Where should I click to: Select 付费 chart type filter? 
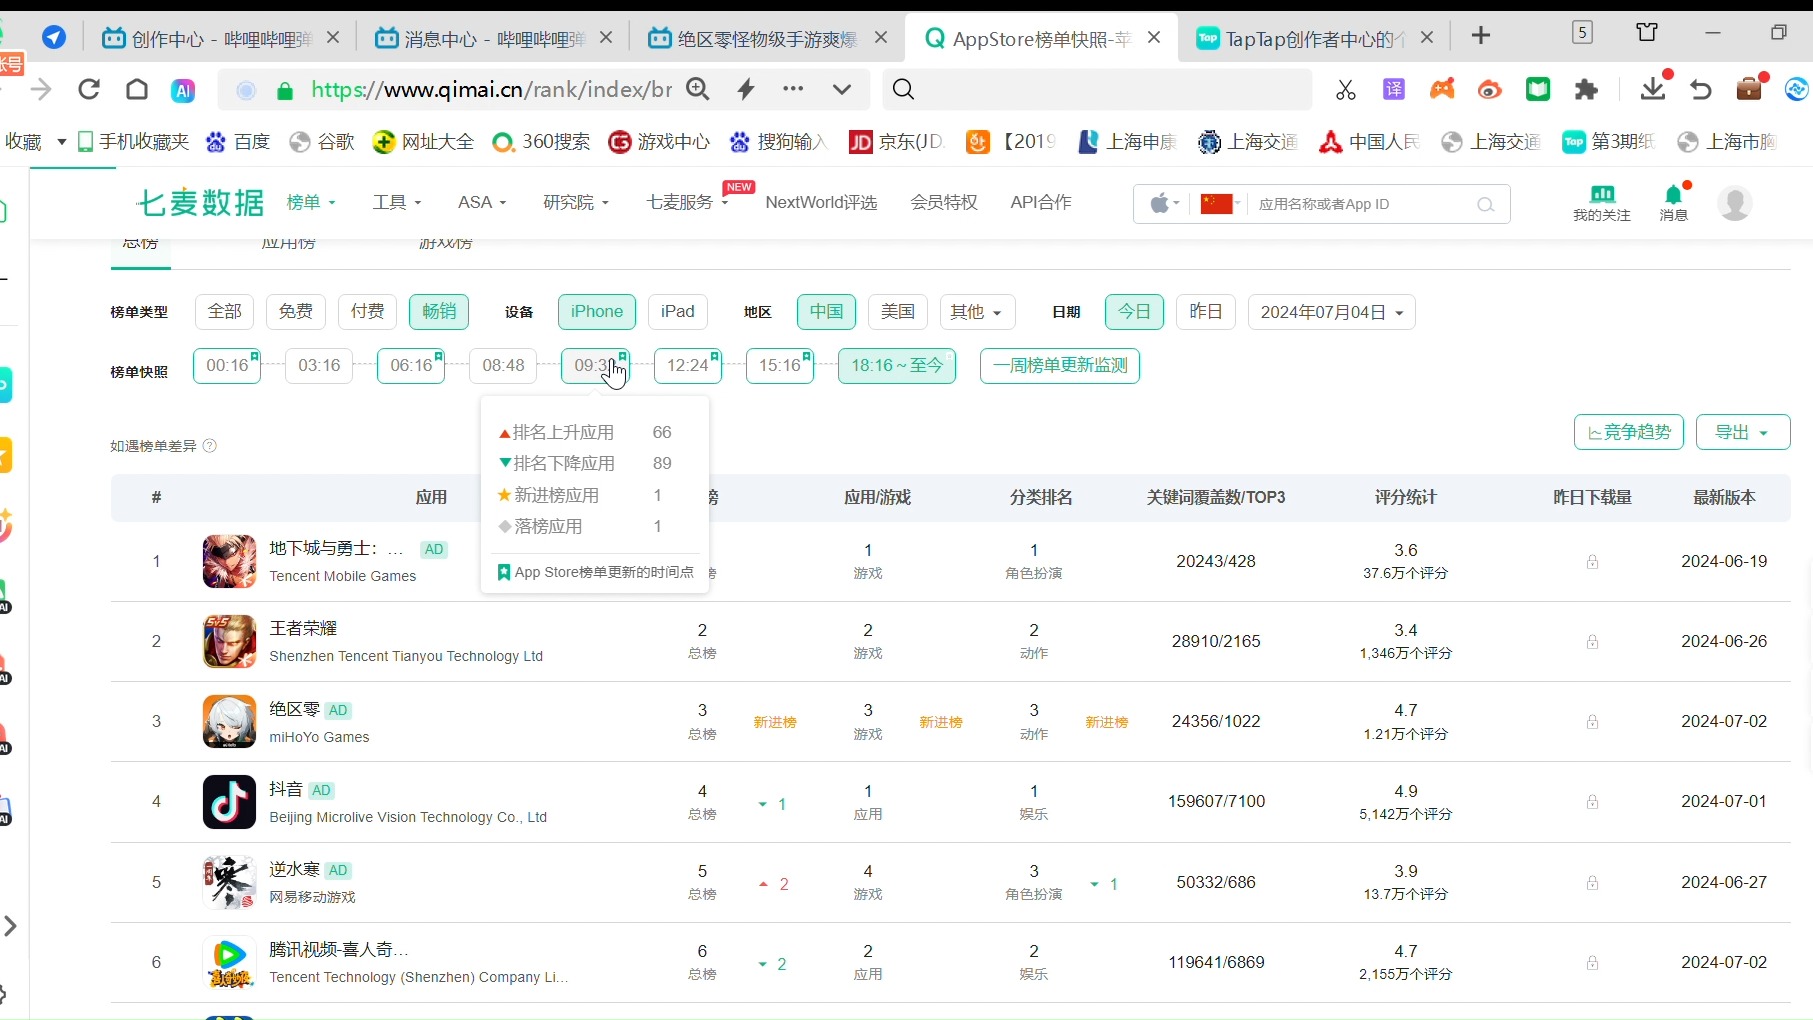[x=368, y=312]
